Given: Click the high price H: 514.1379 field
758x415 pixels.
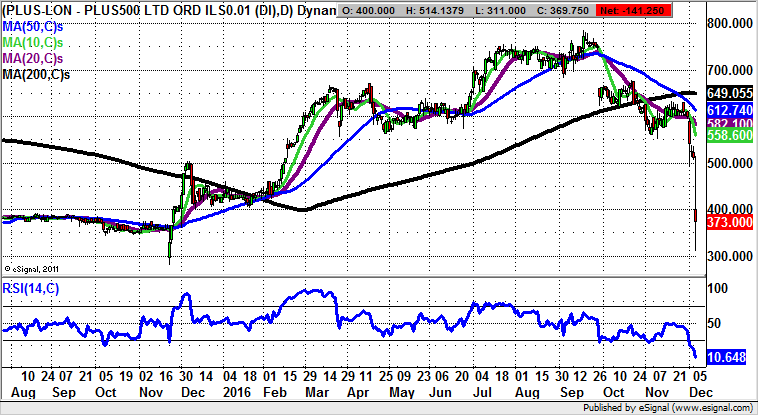Looking at the screenshot, I should [x=456, y=7].
